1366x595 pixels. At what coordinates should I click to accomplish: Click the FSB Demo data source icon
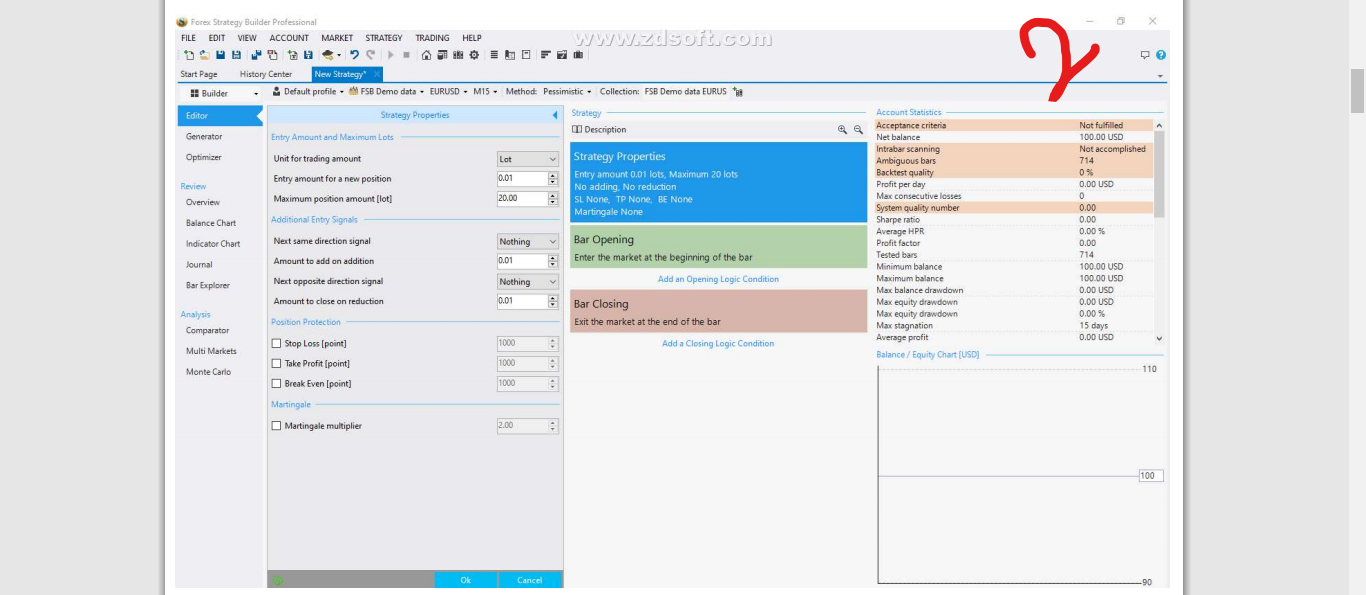[353, 91]
